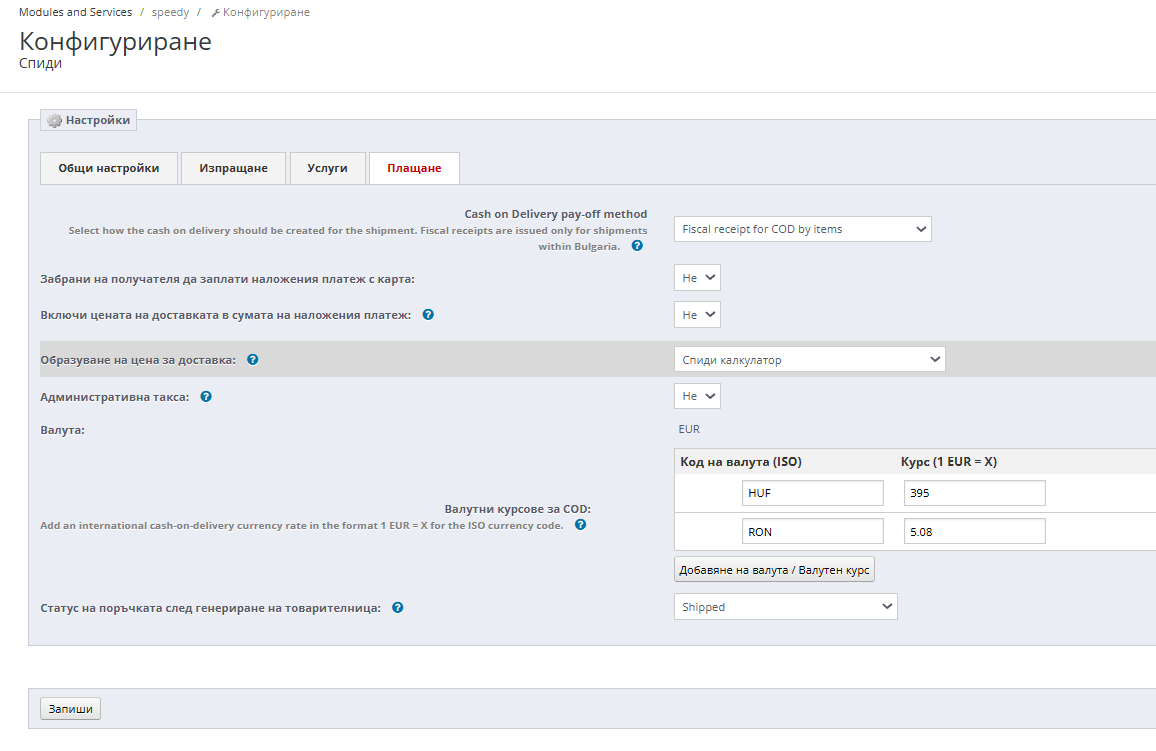
Task: Open the Shipped order status dropdown
Action: click(x=785, y=607)
